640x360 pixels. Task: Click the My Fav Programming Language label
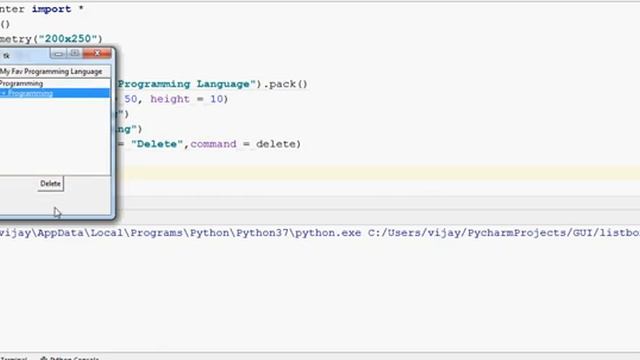51,71
